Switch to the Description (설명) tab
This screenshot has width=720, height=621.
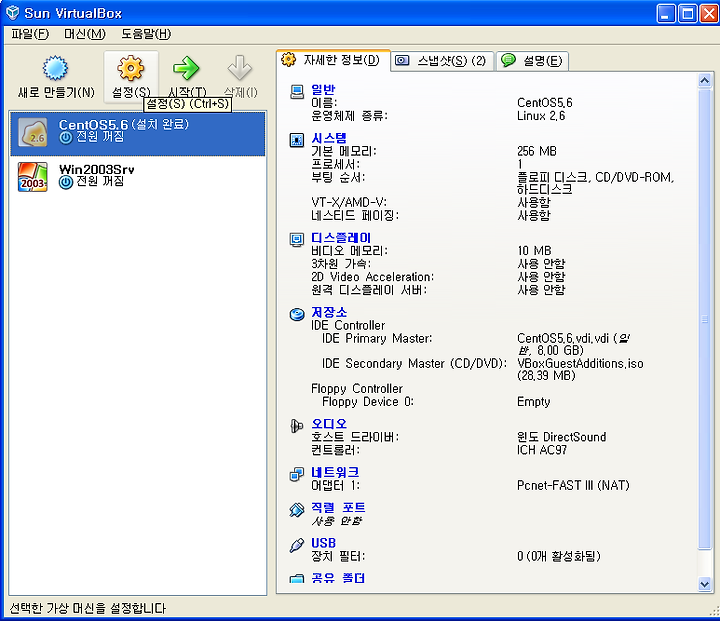click(532, 61)
